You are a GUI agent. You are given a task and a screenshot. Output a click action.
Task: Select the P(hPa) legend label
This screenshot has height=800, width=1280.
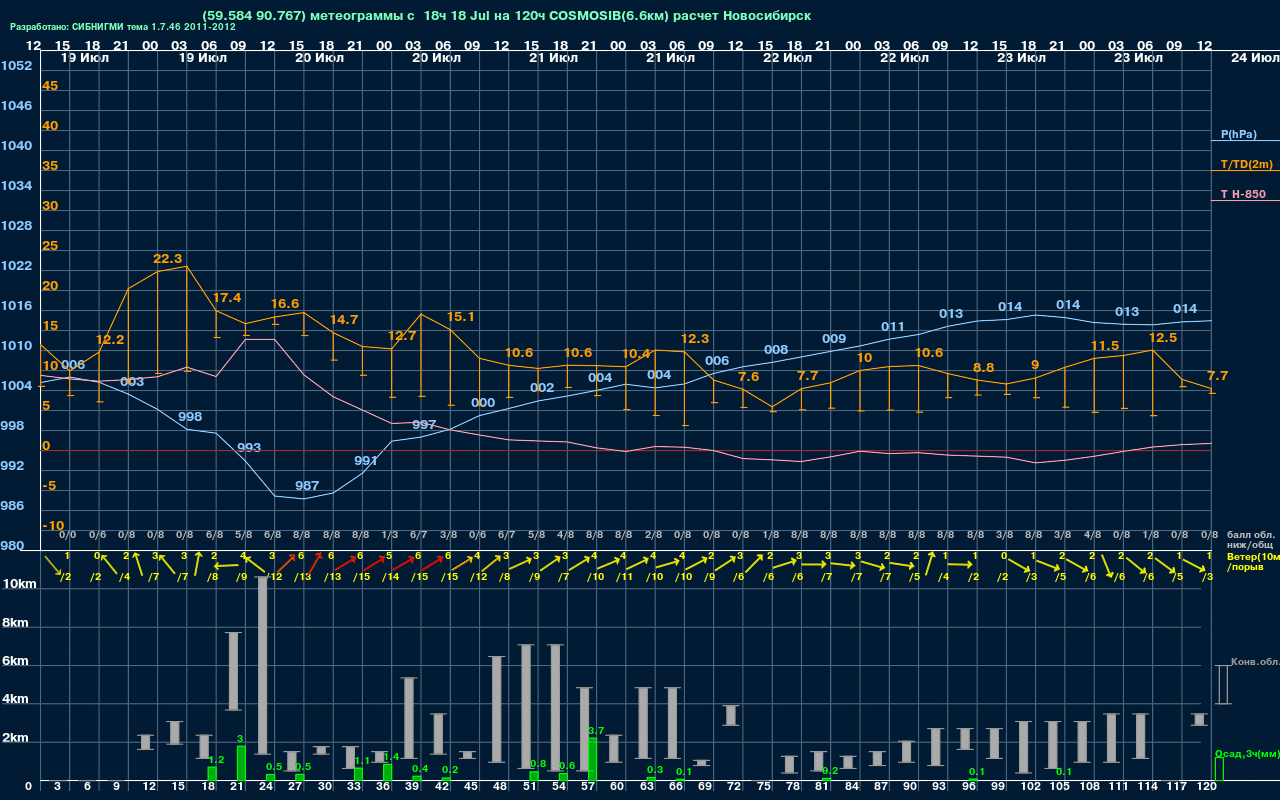[x=1238, y=134]
